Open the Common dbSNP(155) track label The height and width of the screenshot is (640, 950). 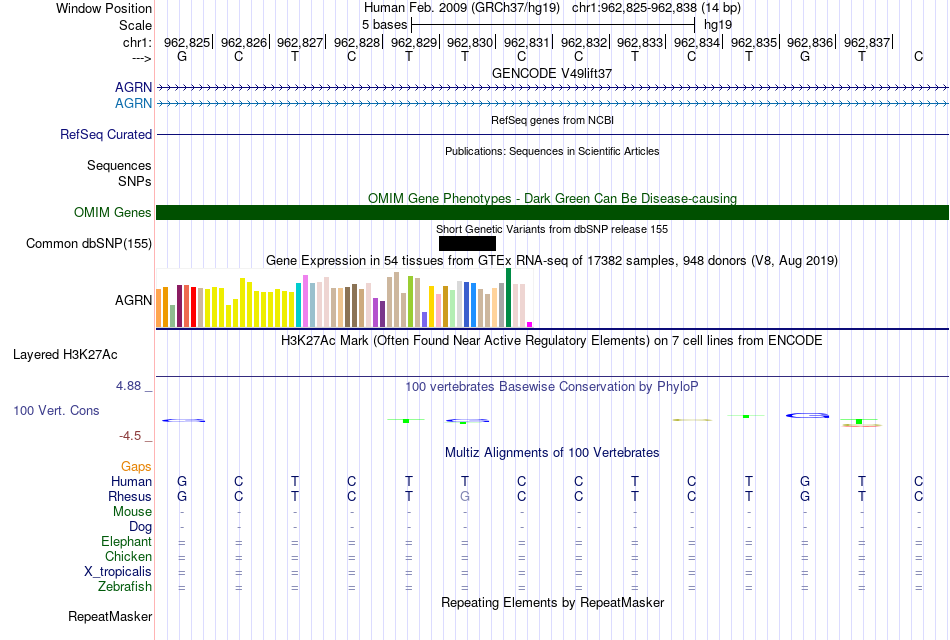(89, 244)
